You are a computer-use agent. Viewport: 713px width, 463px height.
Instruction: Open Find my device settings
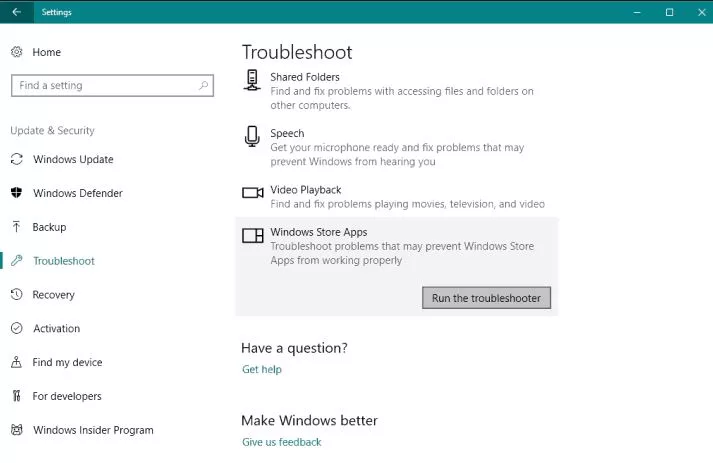tap(67, 362)
